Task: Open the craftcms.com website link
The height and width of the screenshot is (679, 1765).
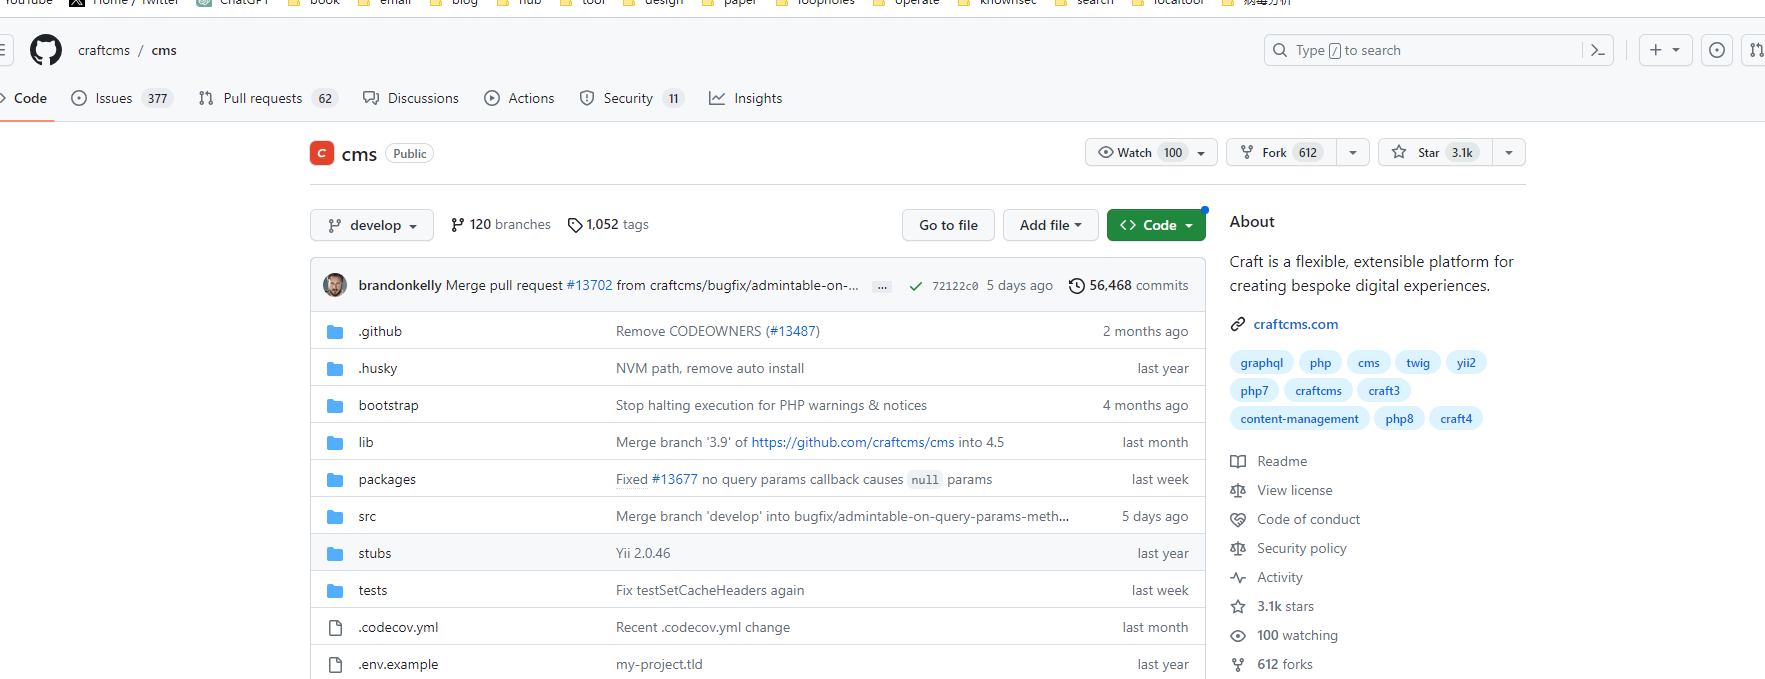Action: coord(1296,324)
